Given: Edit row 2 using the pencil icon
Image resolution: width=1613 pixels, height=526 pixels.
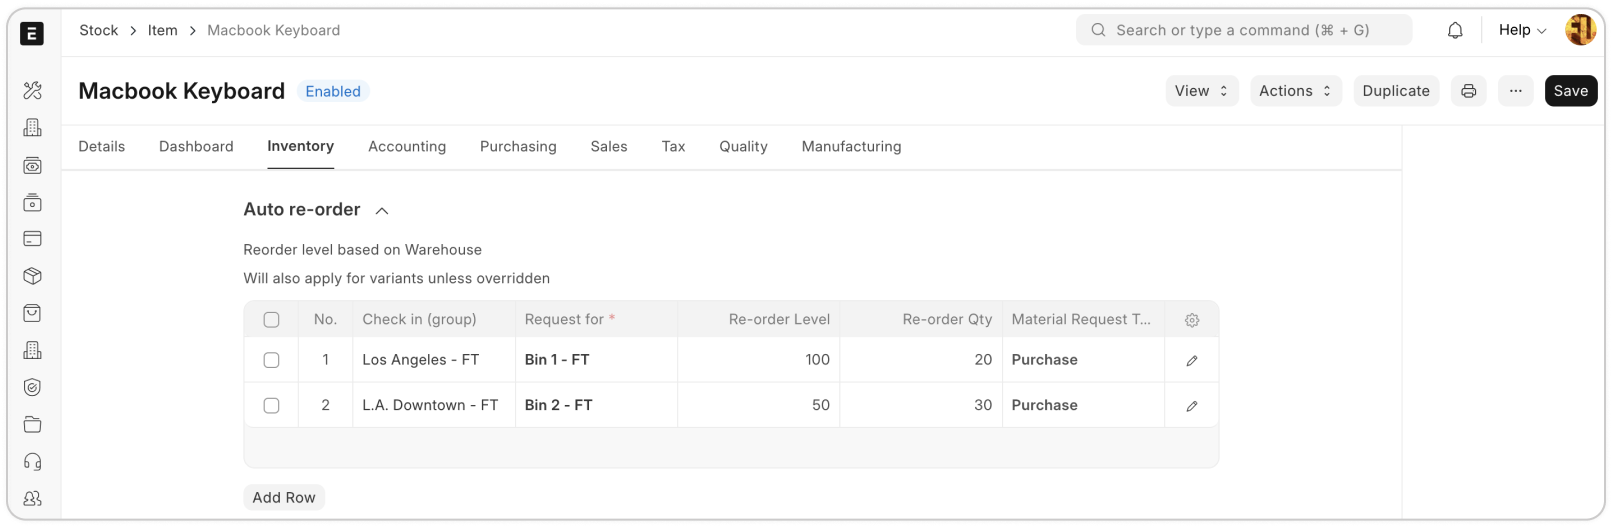Looking at the screenshot, I should tap(1191, 406).
